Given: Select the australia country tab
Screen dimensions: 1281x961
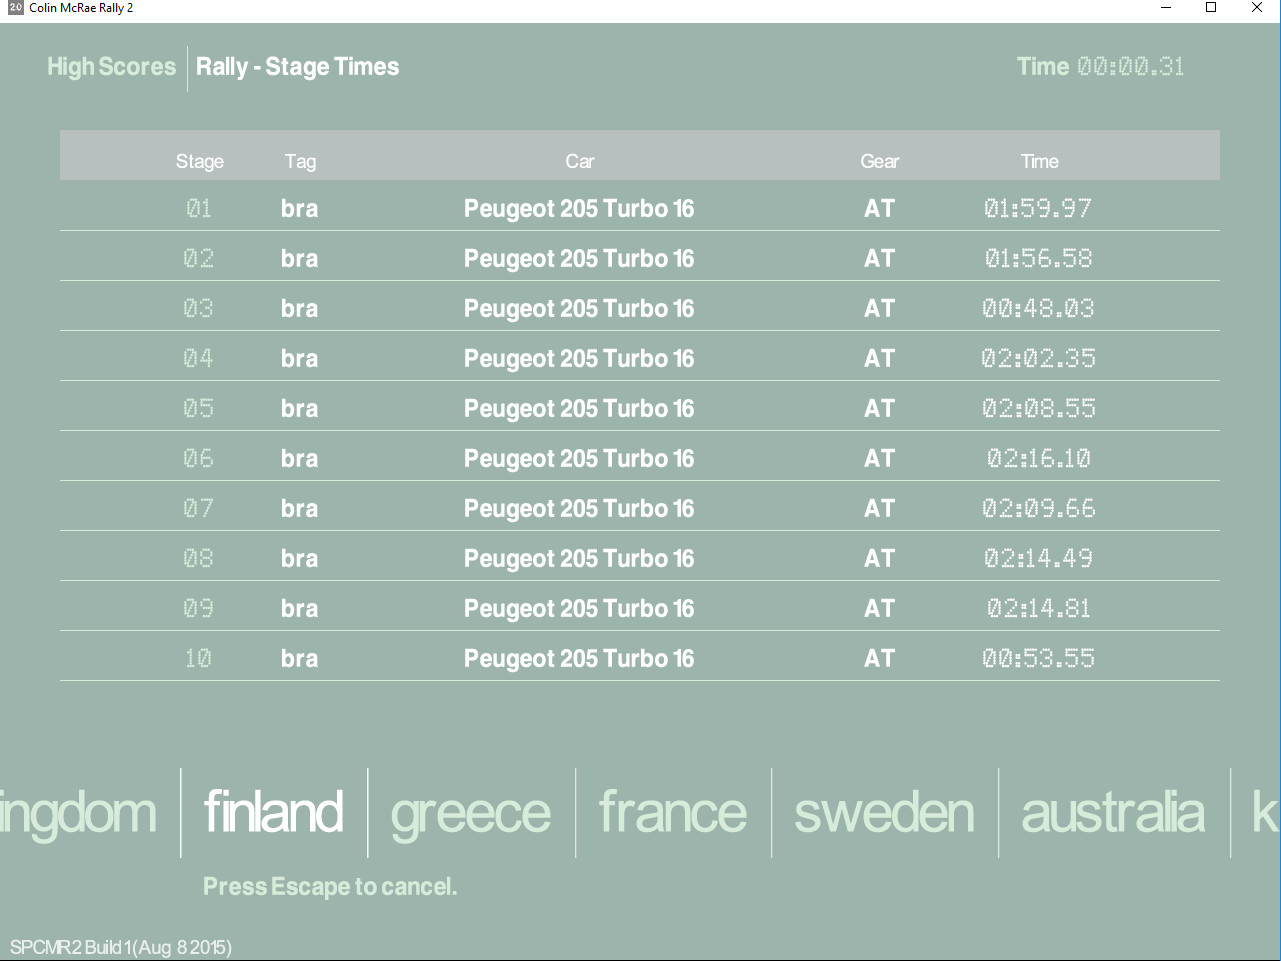Looking at the screenshot, I should (x=1112, y=812).
